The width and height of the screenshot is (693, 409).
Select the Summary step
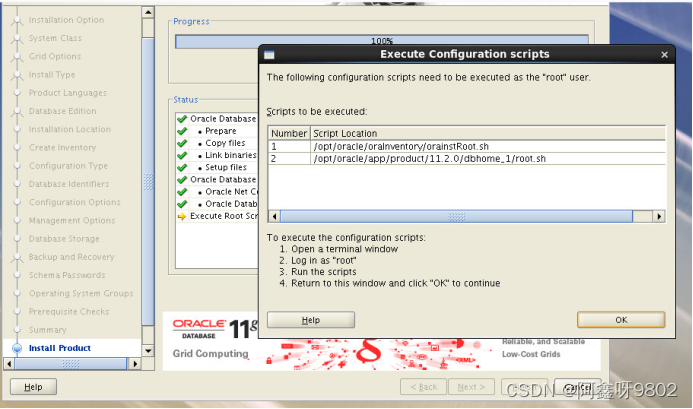(x=47, y=330)
